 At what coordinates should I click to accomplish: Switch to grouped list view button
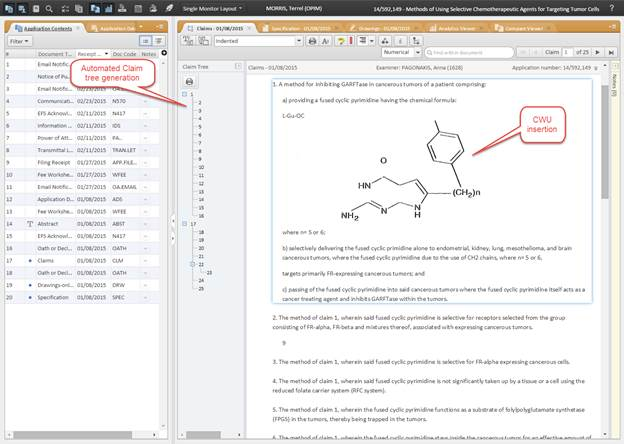point(159,41)
